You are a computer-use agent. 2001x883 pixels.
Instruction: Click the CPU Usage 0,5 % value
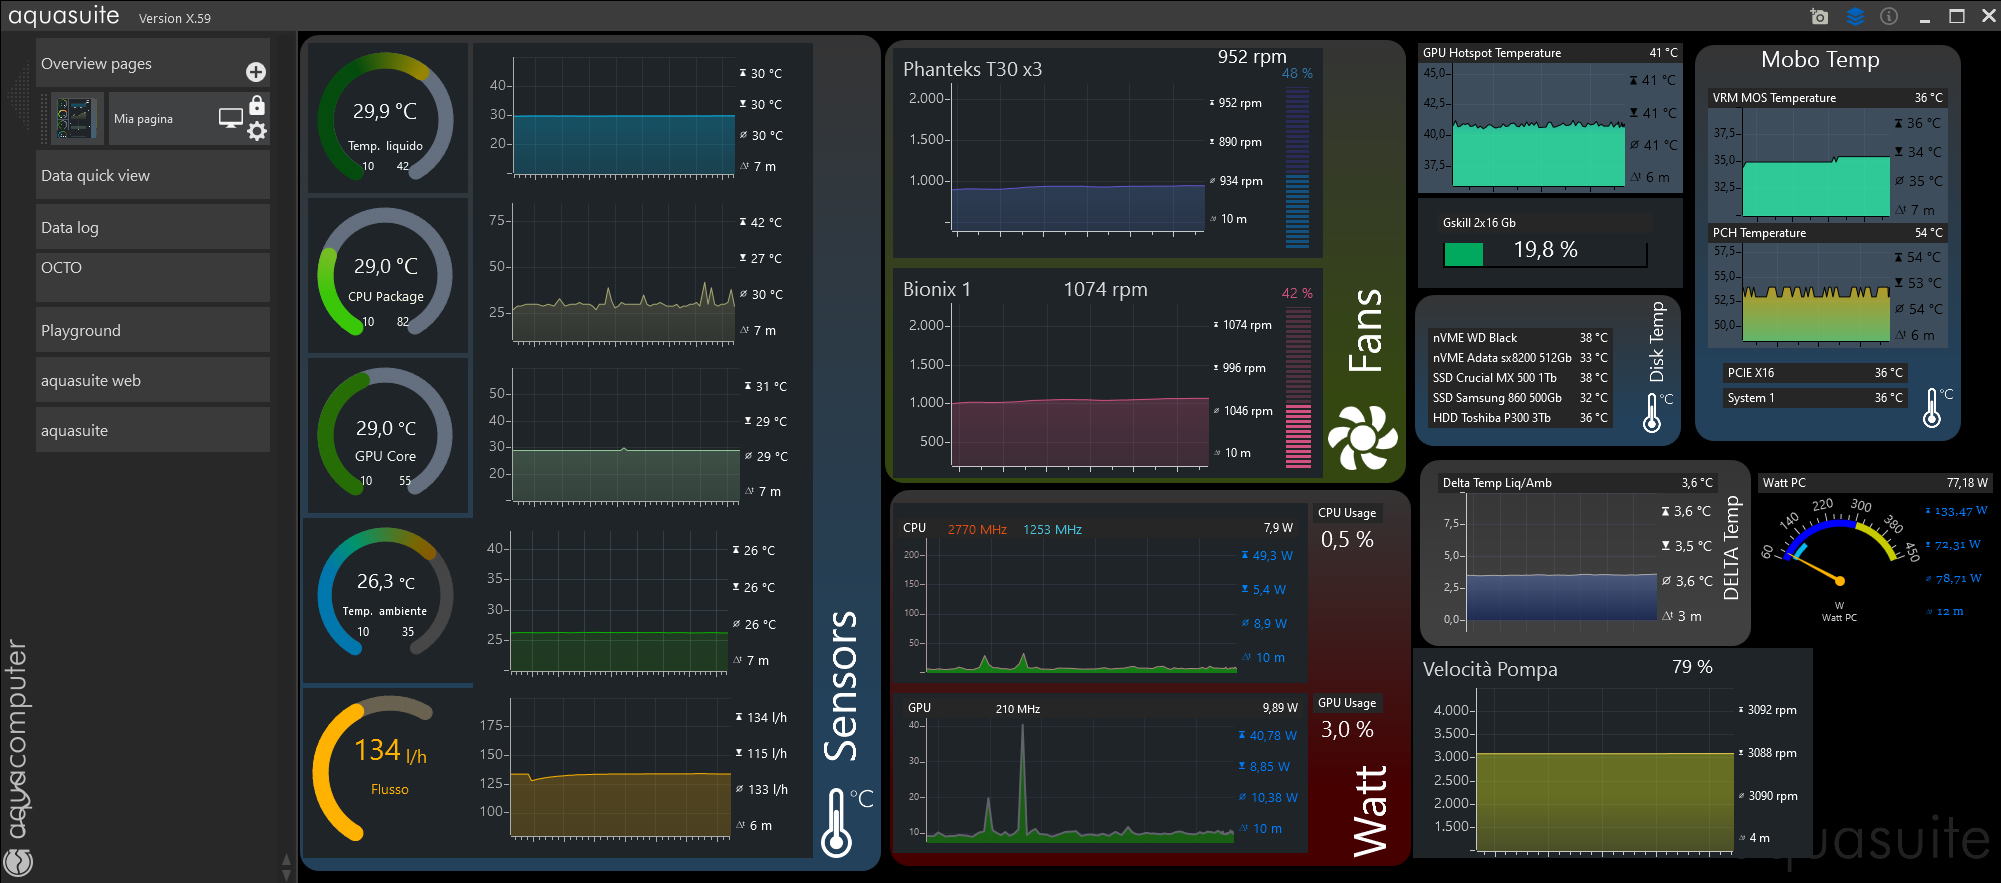[x=1347, y=540]
